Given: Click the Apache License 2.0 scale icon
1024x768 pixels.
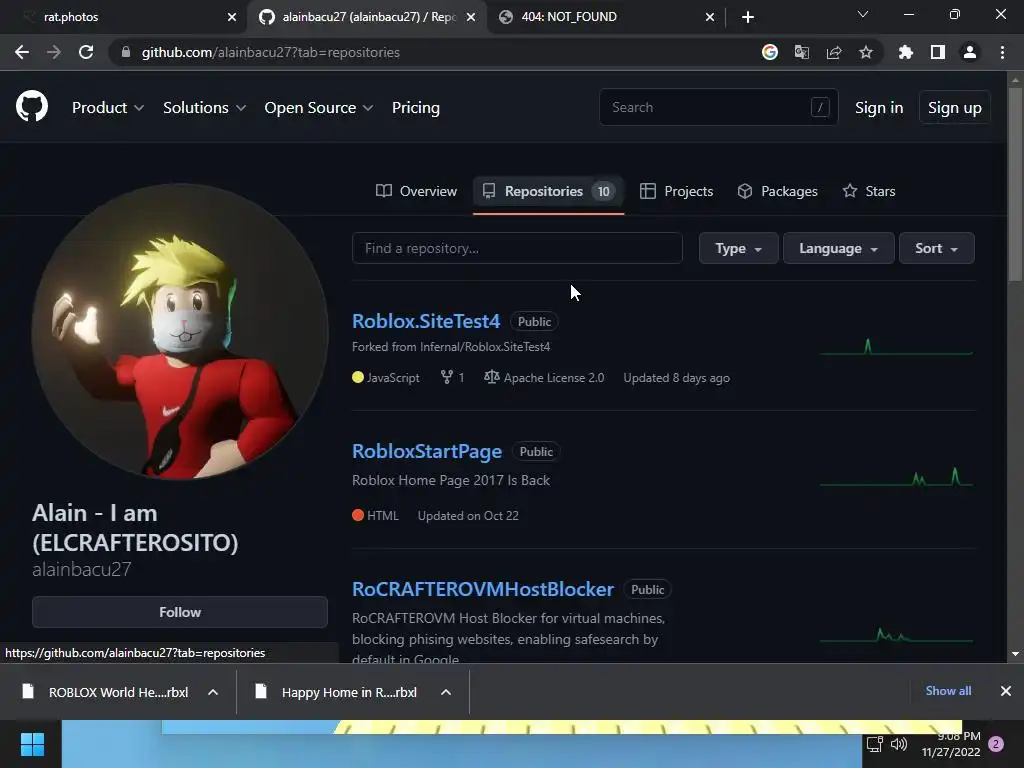Looking at the screenshot, I should pyautogui.click(x=492, y=377).
